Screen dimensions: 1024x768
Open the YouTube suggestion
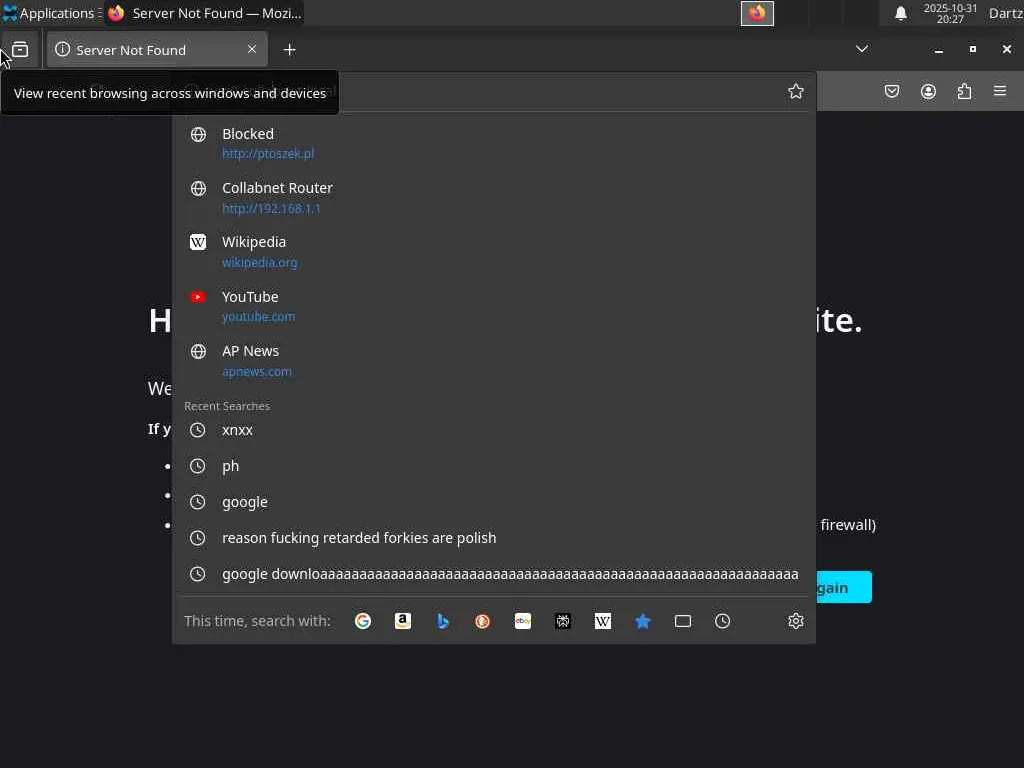[x=494, y=306]
